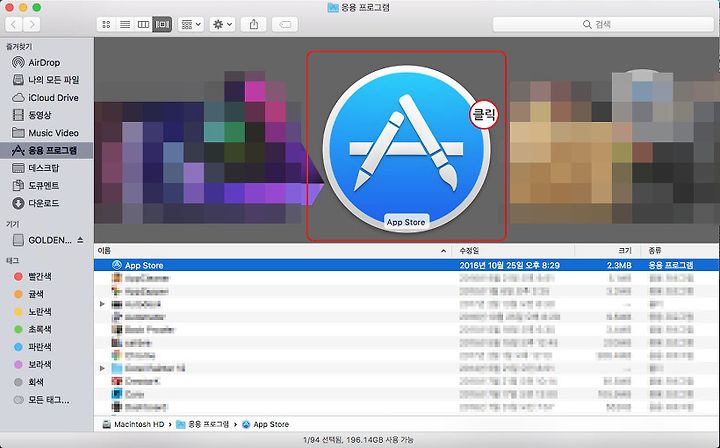Image resolution: width=720 pixels, height=448 pixels.
Task: Click Macintosh HD in the path bar
Action: tap(134, 425)
